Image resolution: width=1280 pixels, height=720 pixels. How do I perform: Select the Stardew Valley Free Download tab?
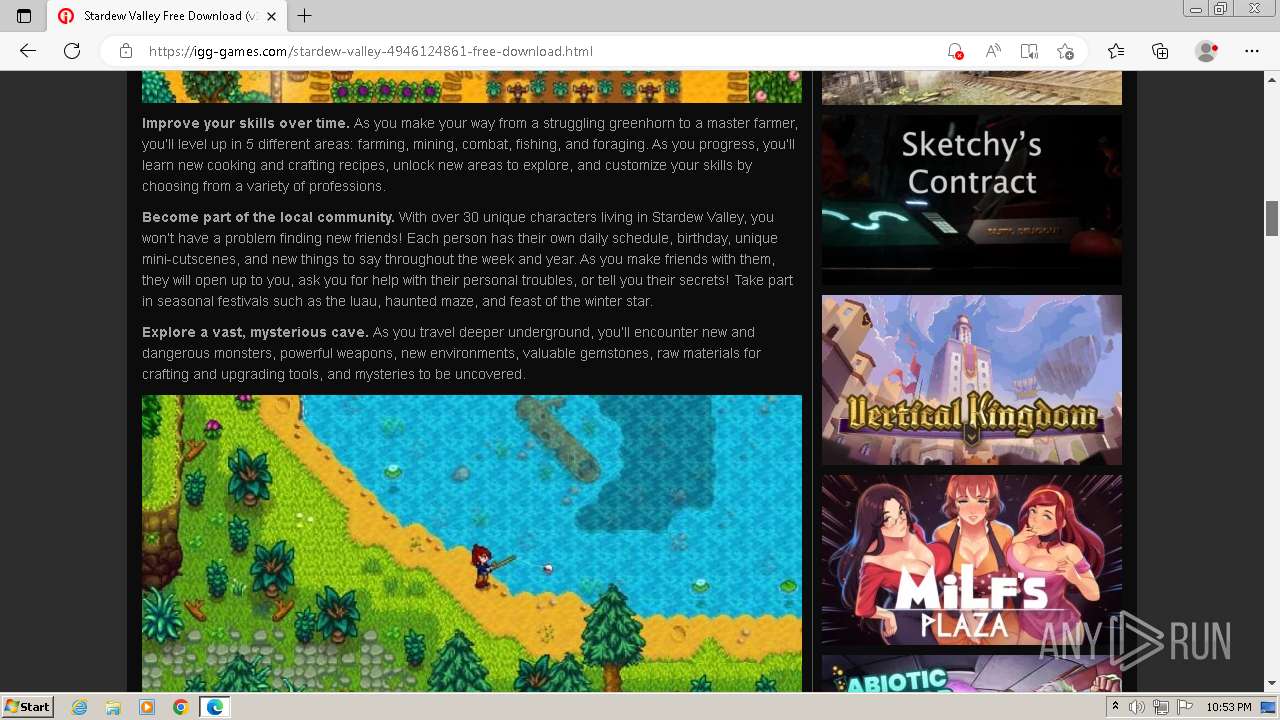(167, 16)
